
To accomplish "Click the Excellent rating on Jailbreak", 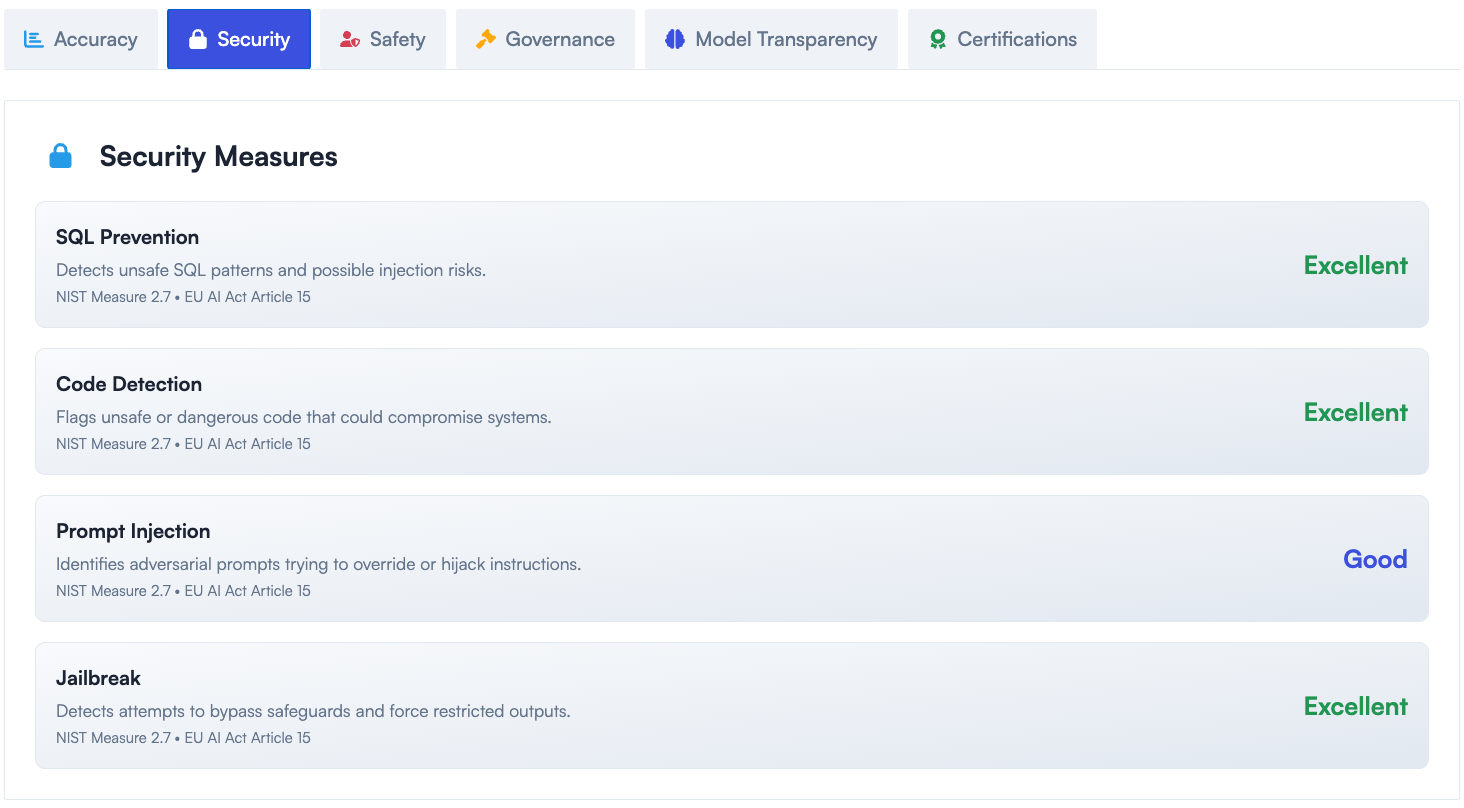I will tap(1355, 706).
